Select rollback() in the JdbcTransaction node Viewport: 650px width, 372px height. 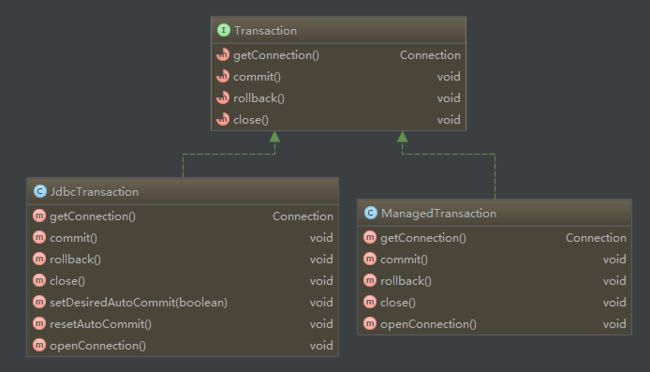point(75,259)
